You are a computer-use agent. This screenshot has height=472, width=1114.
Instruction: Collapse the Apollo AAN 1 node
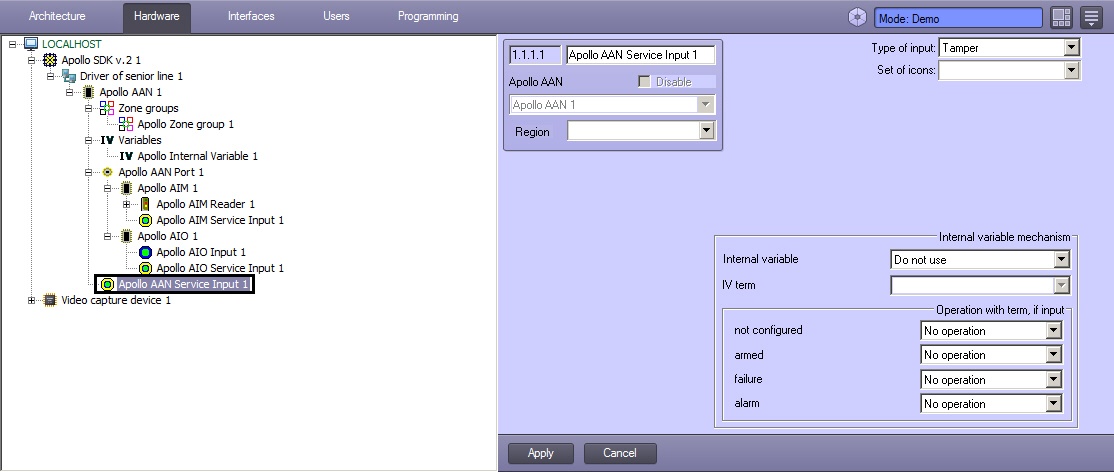70,92
